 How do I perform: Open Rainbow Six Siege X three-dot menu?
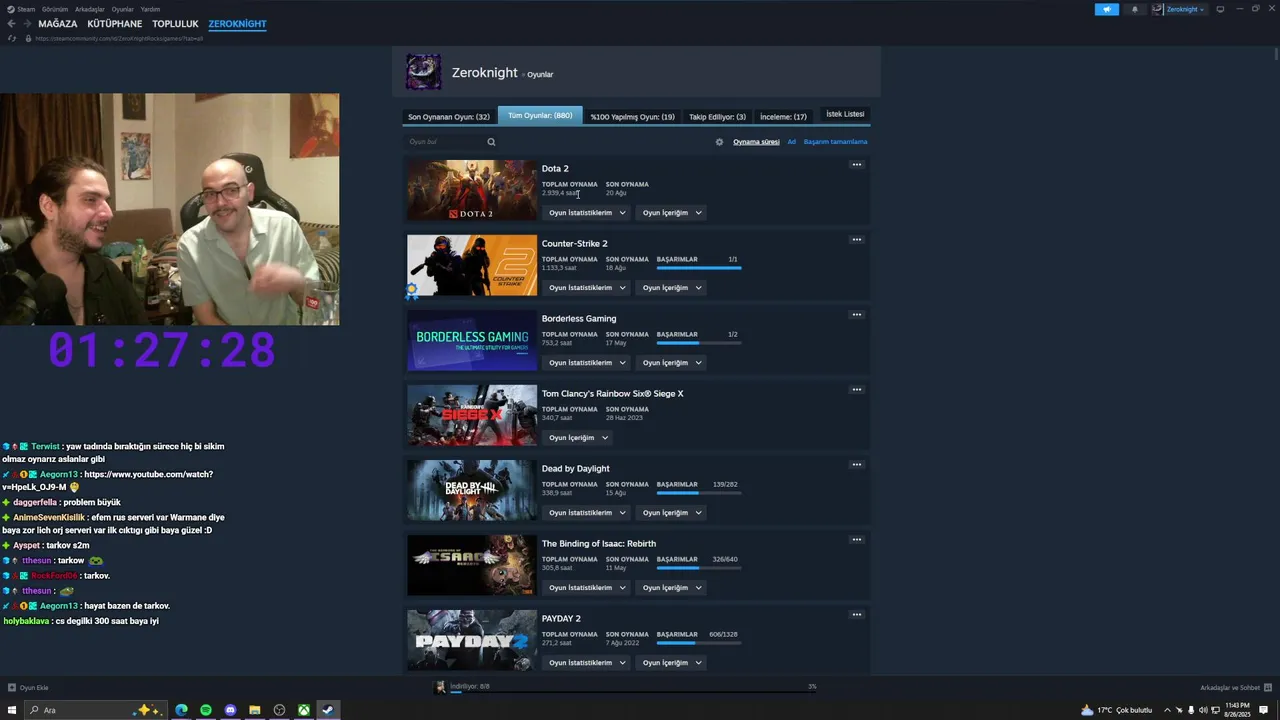pos(856,390)
